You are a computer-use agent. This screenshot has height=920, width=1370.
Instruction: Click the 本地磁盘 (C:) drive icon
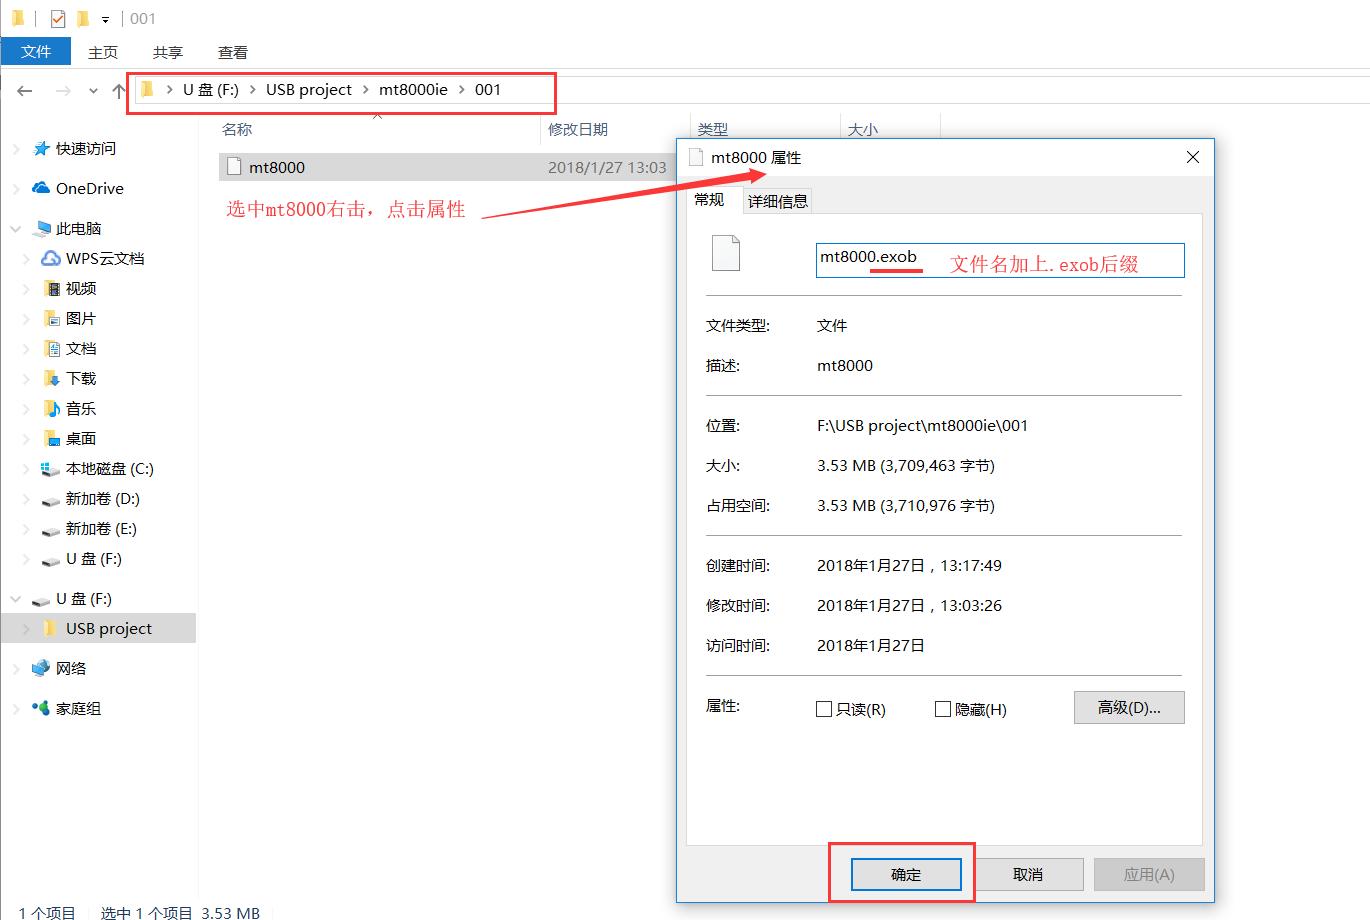pyautogui.click(x=50, y=468)
